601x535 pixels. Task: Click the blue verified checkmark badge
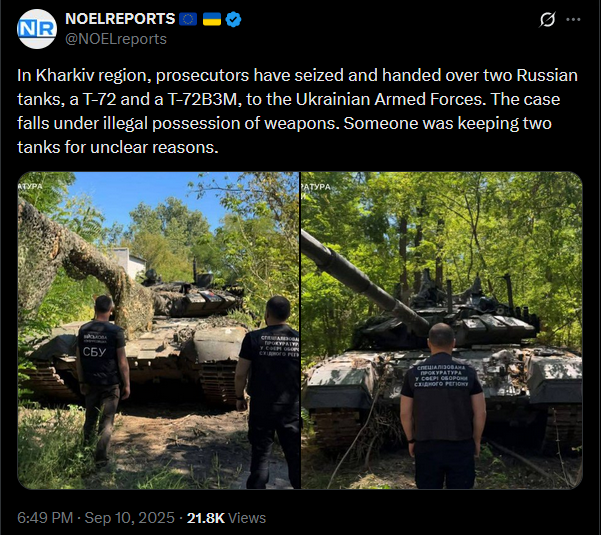click(233, 19)
